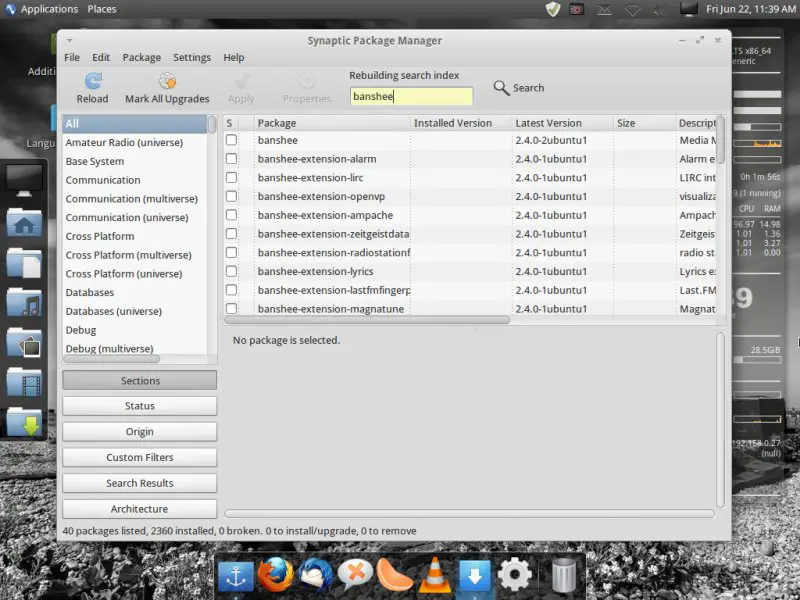Mark banshee-extension-radiostation checkbox
Viewport: 800px width, 600px height.
[x=232, y=253]
